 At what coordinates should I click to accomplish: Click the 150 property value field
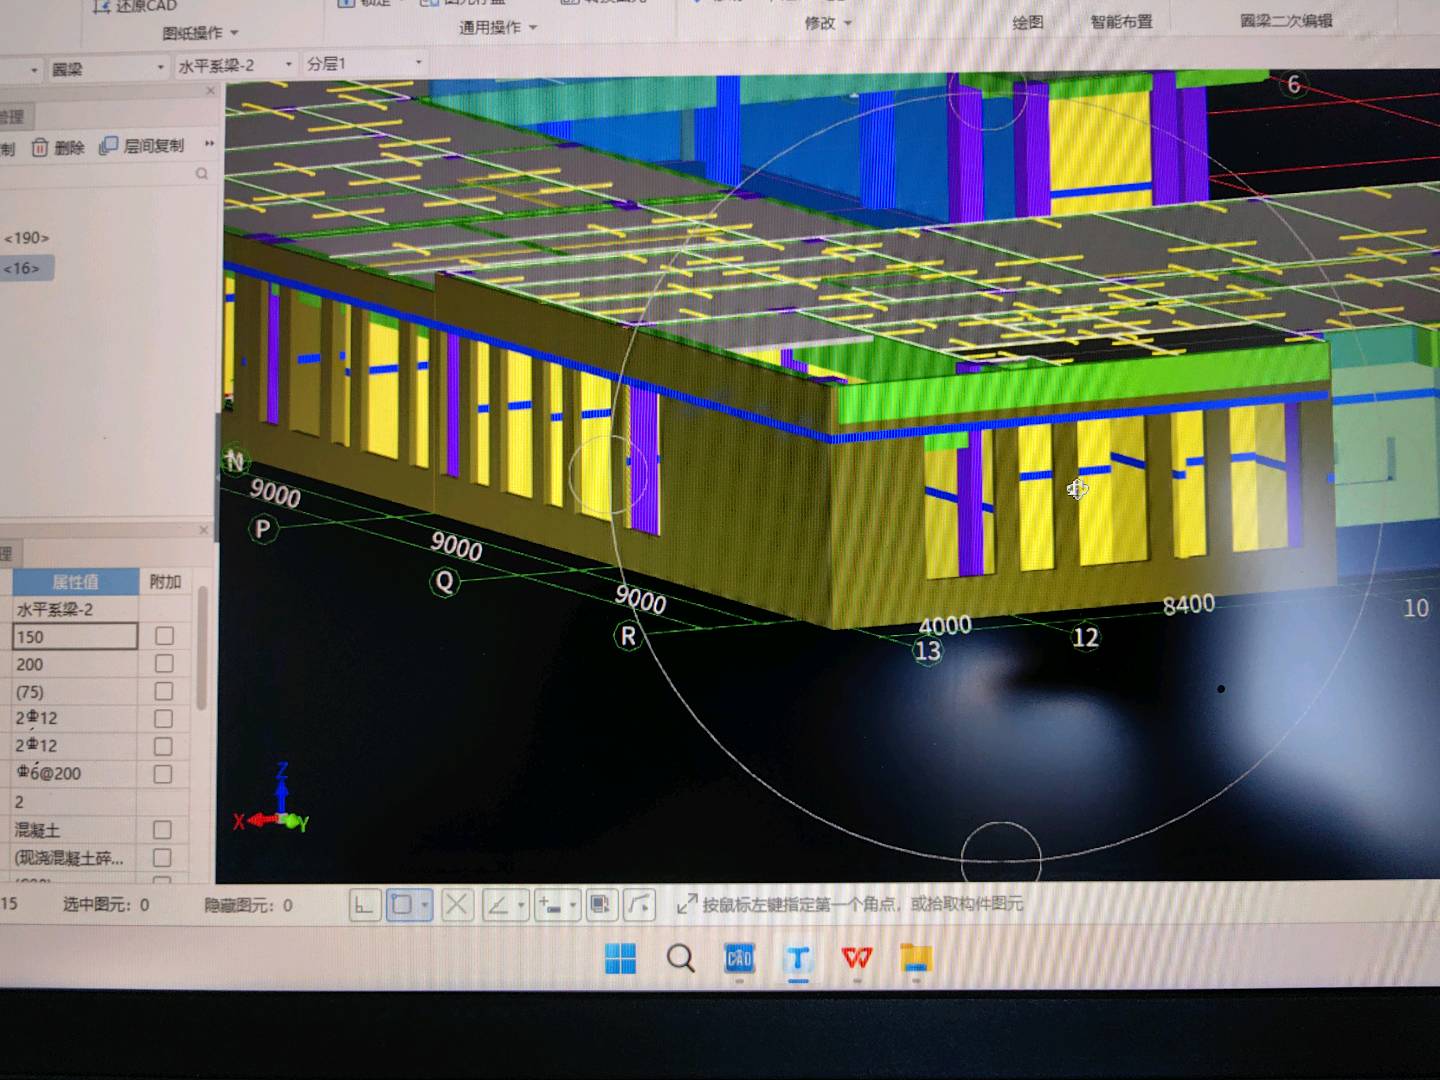pyautogui.click(x=75, y=637)
